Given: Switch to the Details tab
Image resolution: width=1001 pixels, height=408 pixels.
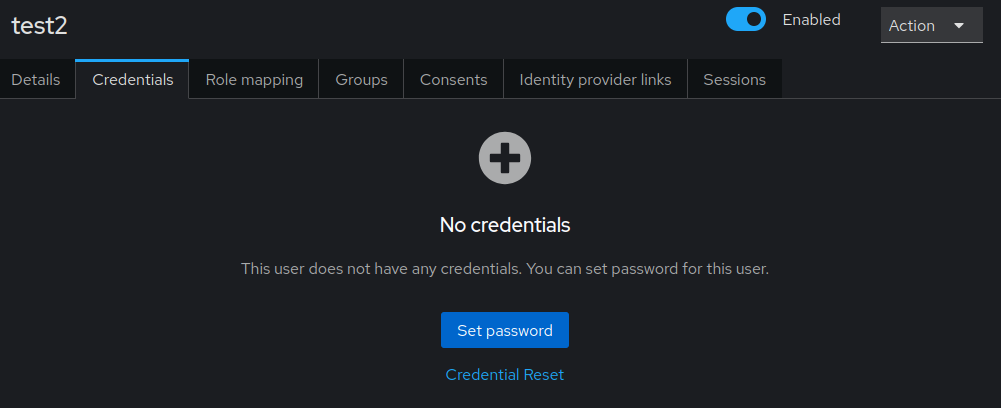Looking at the screenshot, I should click(x=36, y=80).
